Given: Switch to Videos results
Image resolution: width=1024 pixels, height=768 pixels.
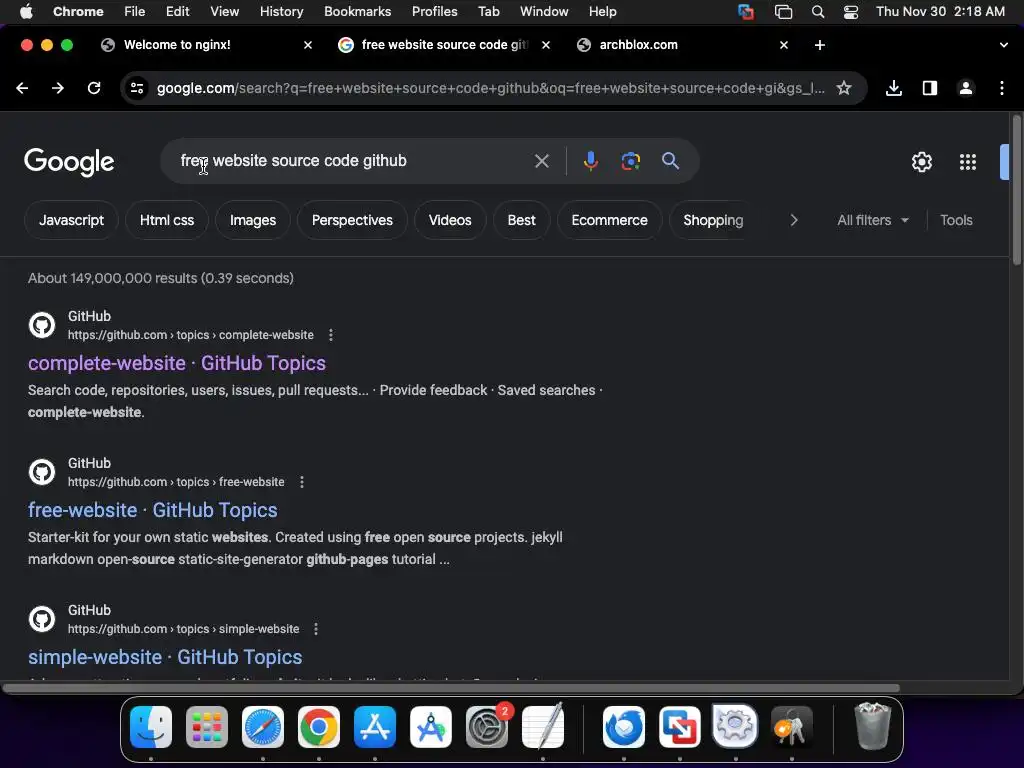Looking at the screenshot, I should 450,220.
